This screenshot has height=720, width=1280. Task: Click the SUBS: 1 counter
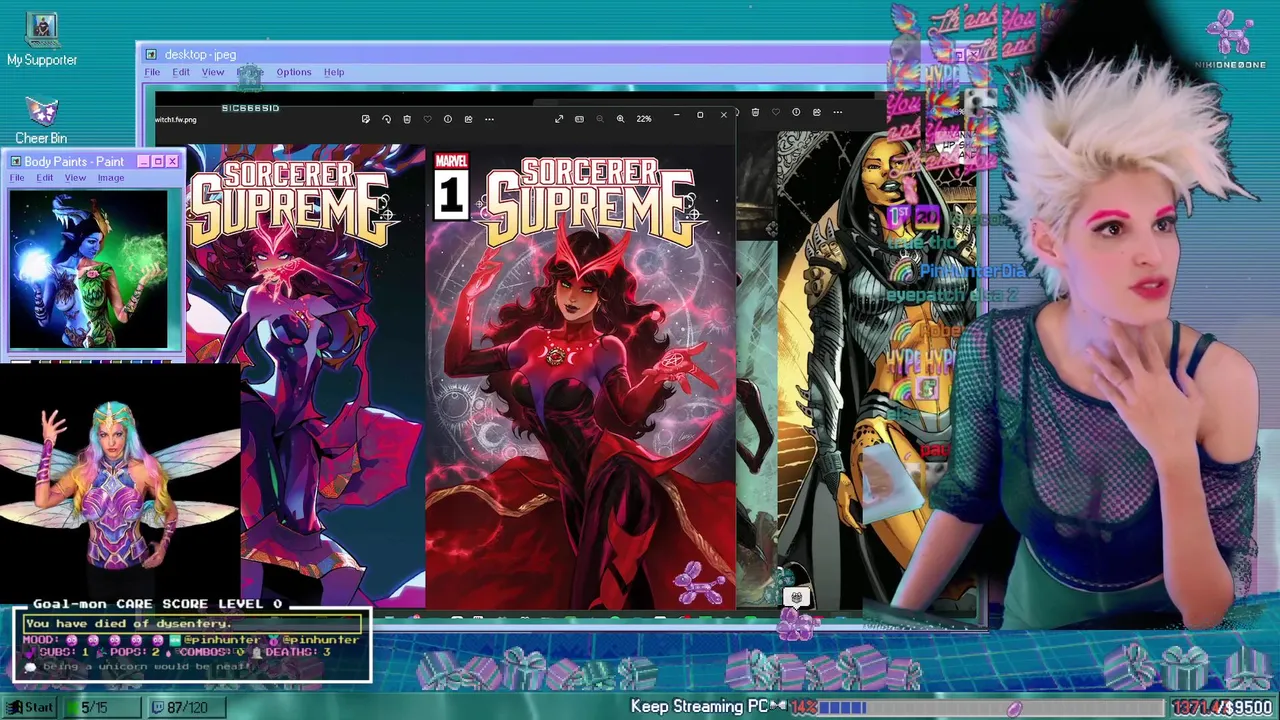click(57, 652)
